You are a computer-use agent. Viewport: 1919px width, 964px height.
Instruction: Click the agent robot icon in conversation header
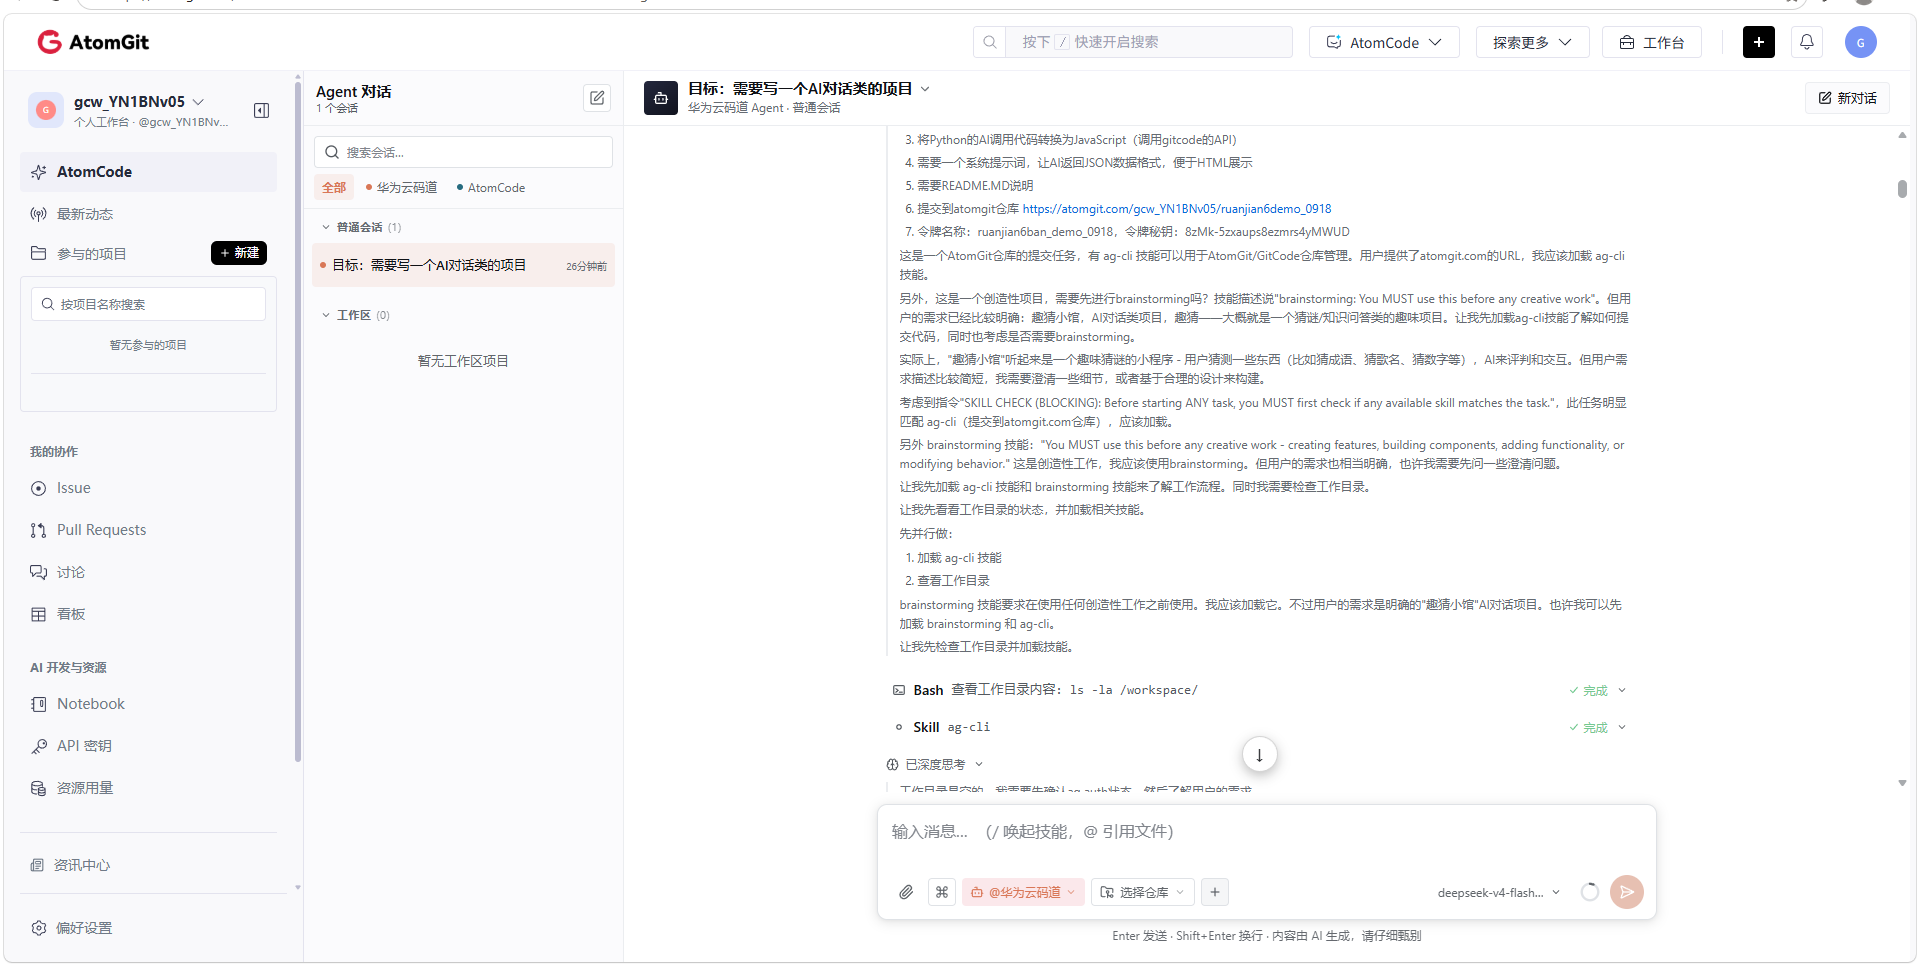(x=661, y=98)
